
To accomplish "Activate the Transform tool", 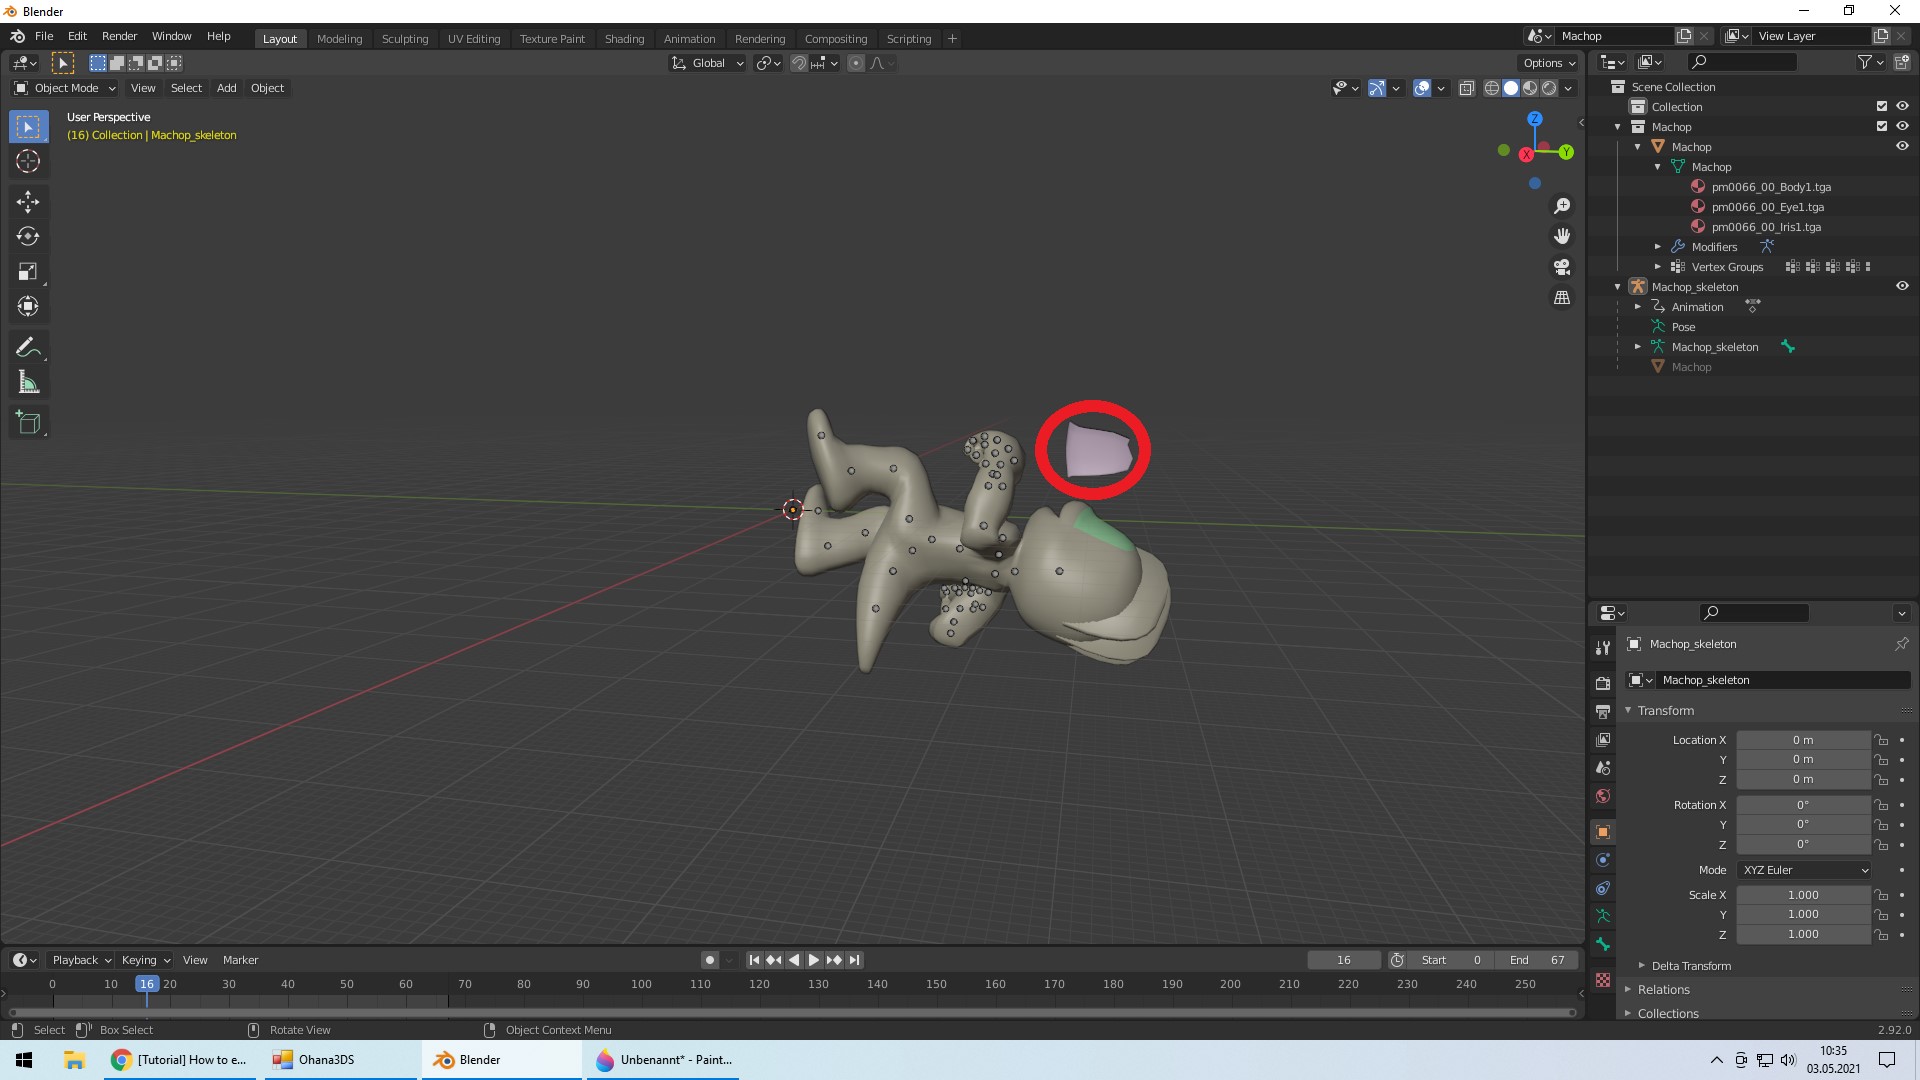I will pos(28,307).
